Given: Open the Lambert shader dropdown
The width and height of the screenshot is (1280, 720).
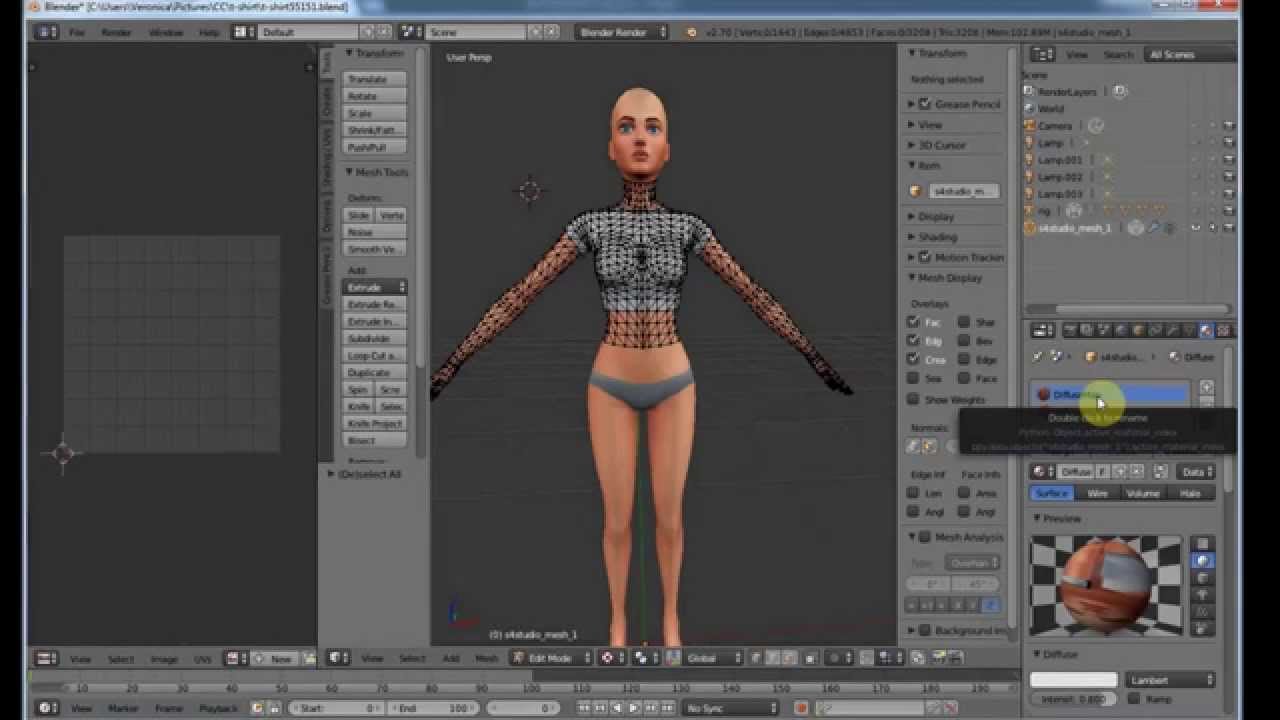Looking at the screenshot, I should click(x=1170, y=680).
